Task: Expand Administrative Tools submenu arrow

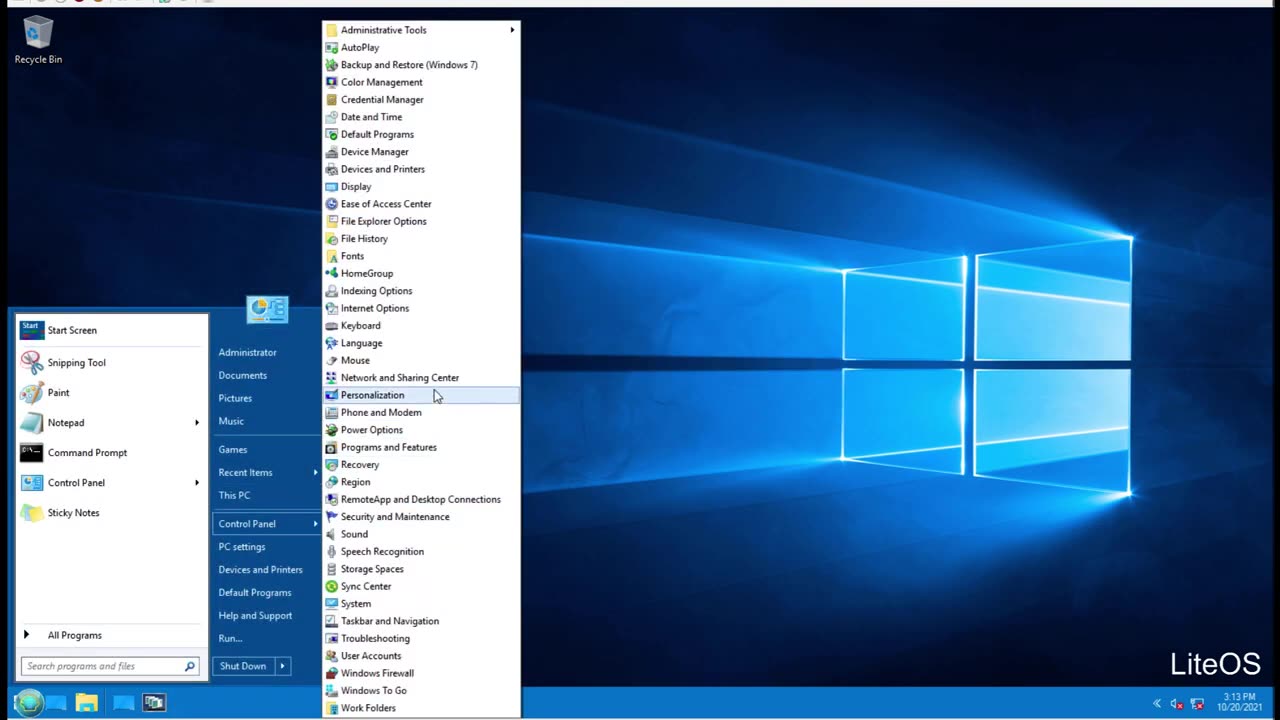Action: [512, 30]
